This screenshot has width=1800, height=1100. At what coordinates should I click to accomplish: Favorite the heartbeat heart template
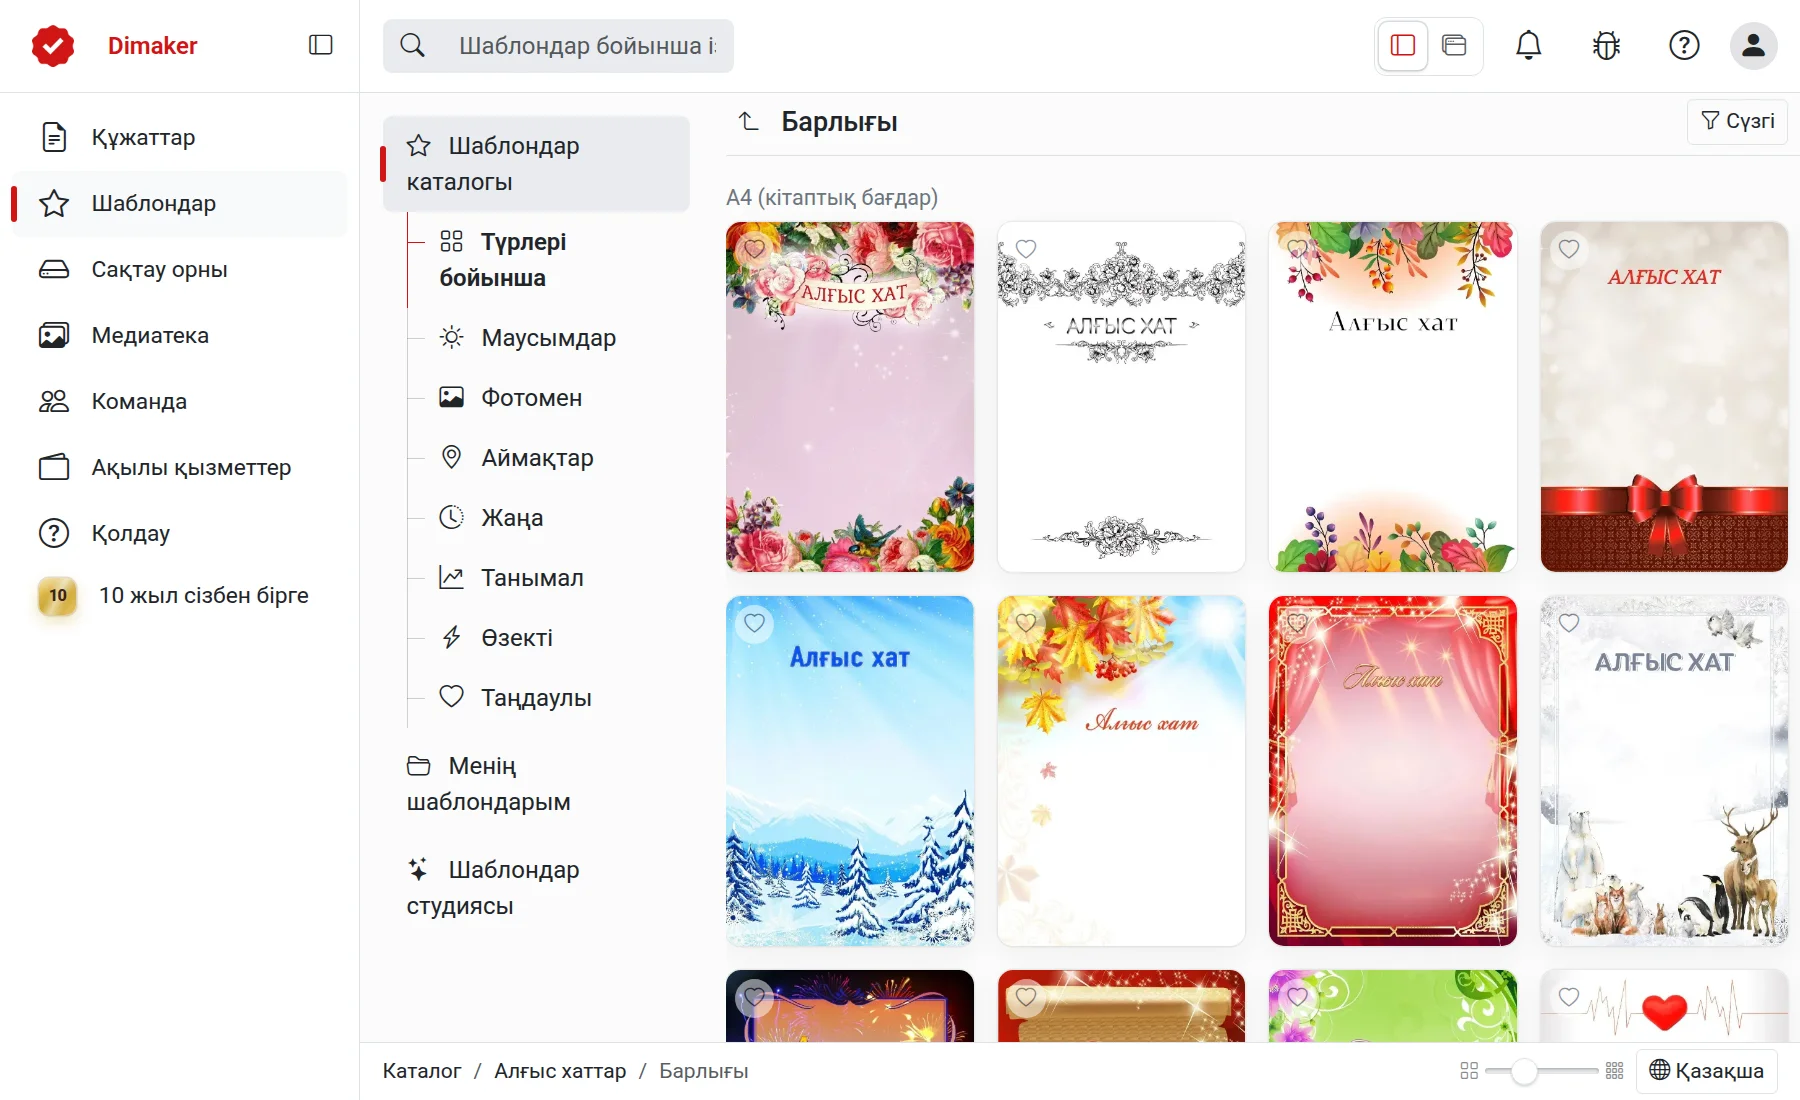click(1569, 997)
